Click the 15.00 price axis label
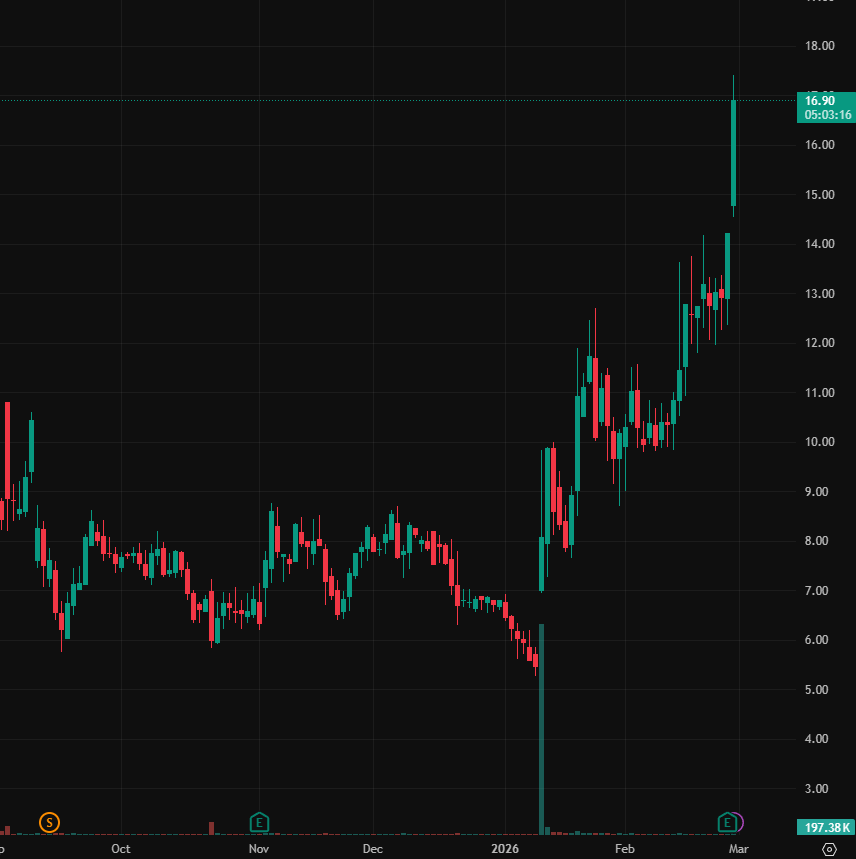Viewport: 856px width, 859px height. point(819,195)
